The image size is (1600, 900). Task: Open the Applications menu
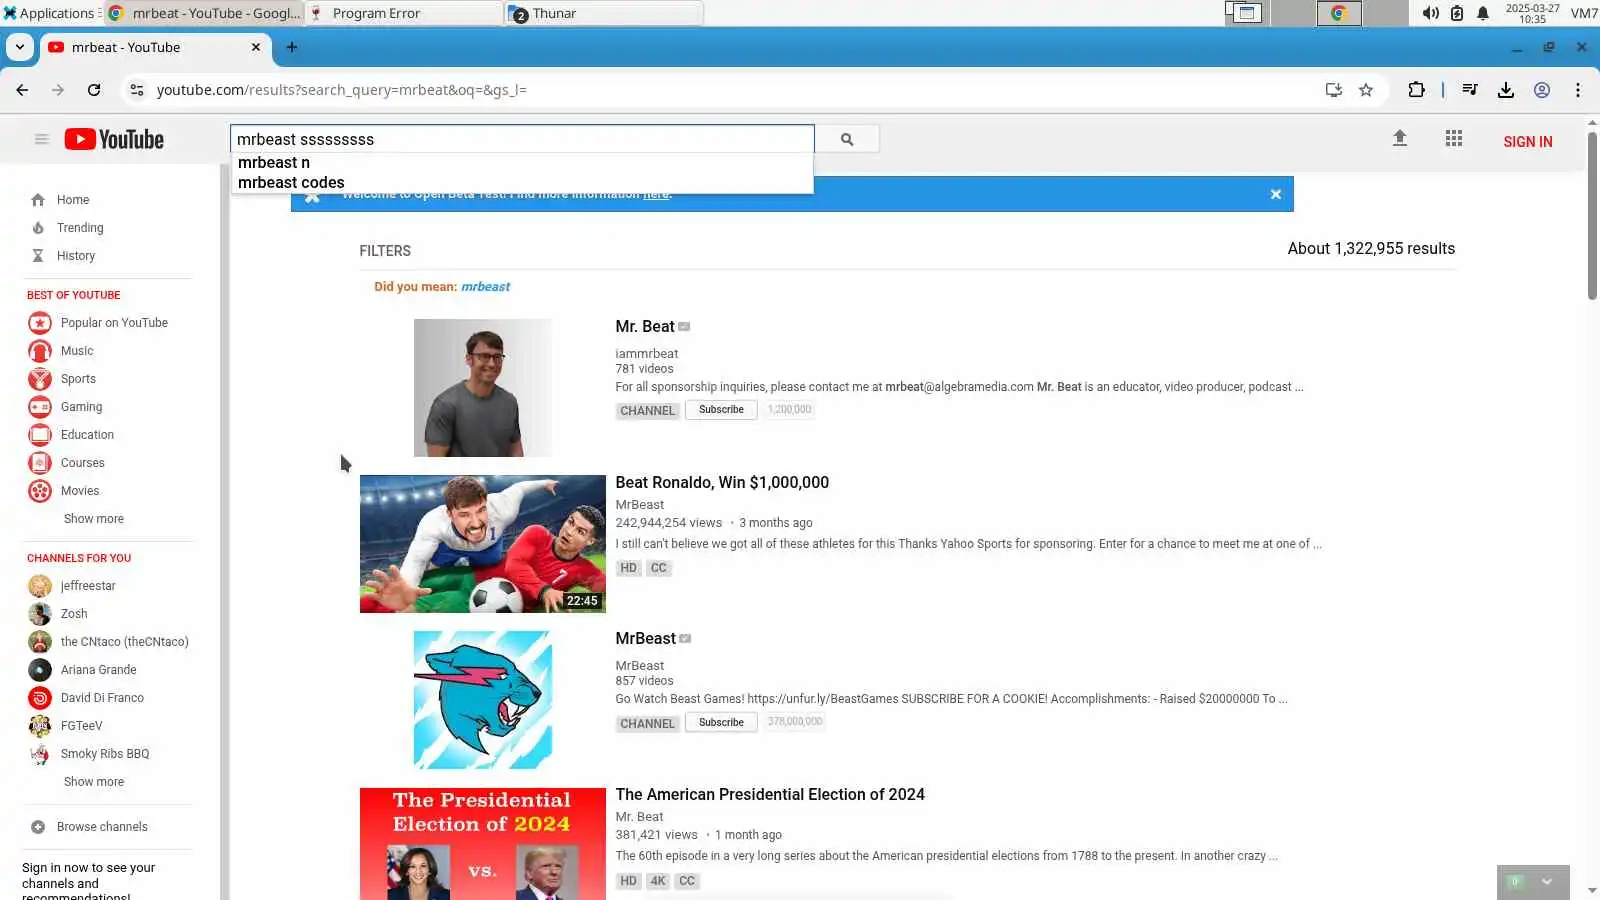click(x=49, y=13)
